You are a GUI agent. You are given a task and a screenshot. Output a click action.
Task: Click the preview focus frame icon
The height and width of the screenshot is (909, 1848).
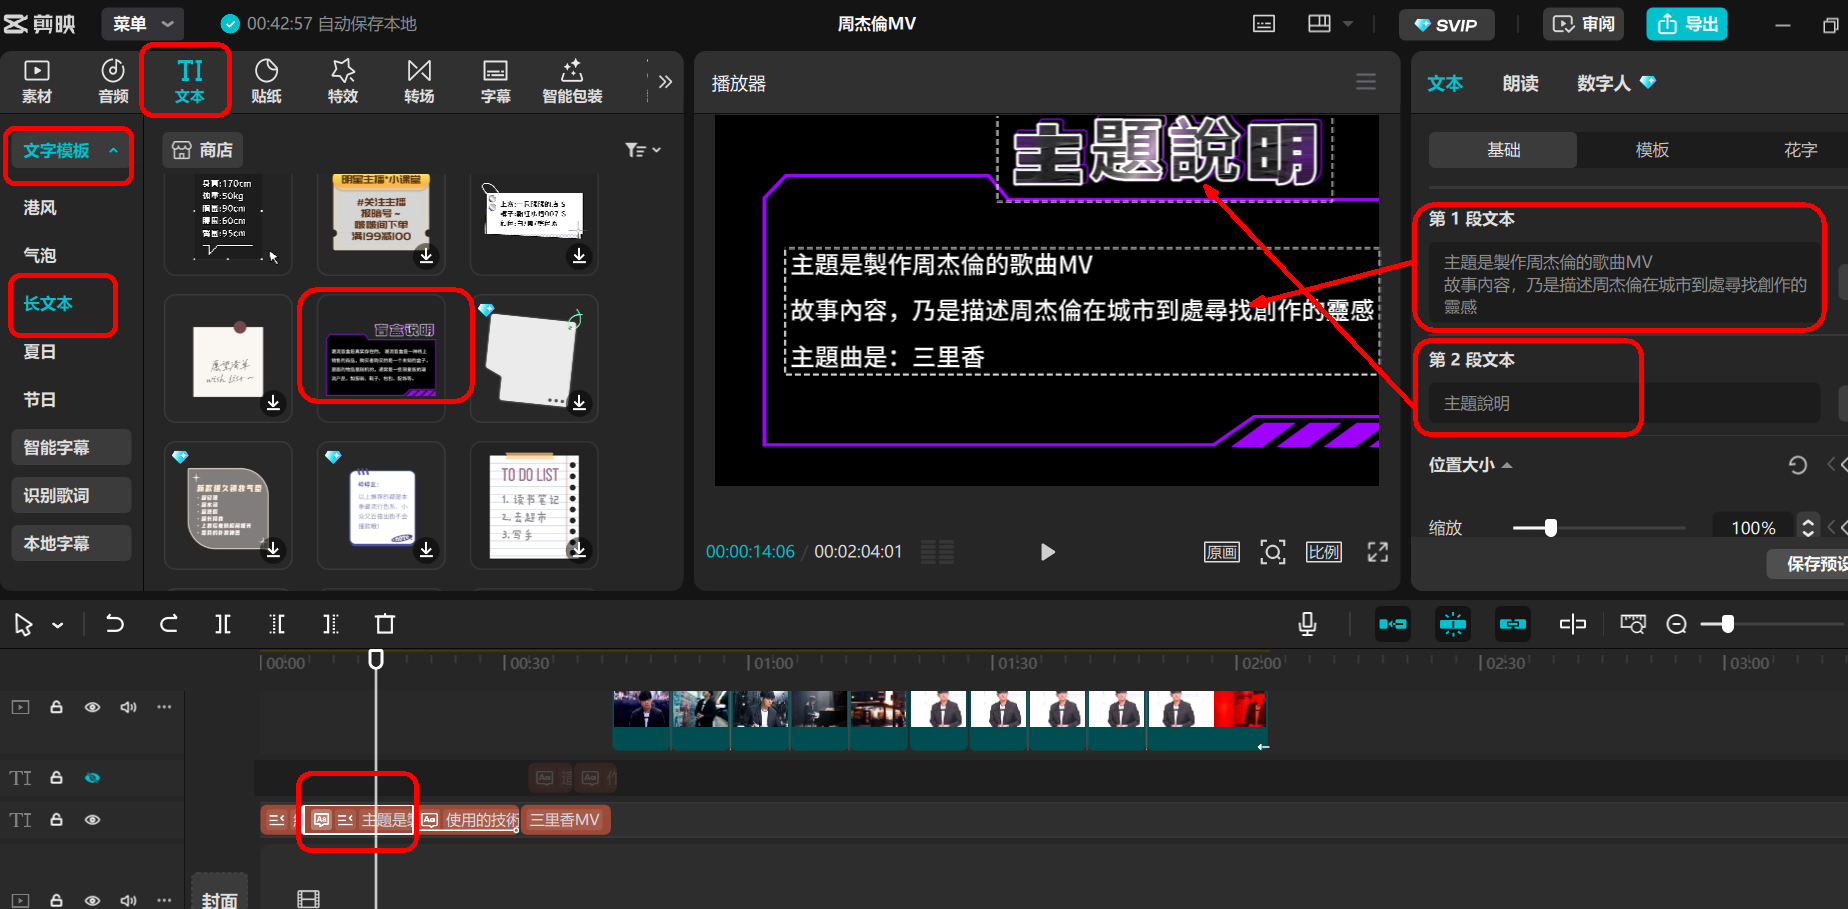pyautogui.click(x=1273, y=552)
